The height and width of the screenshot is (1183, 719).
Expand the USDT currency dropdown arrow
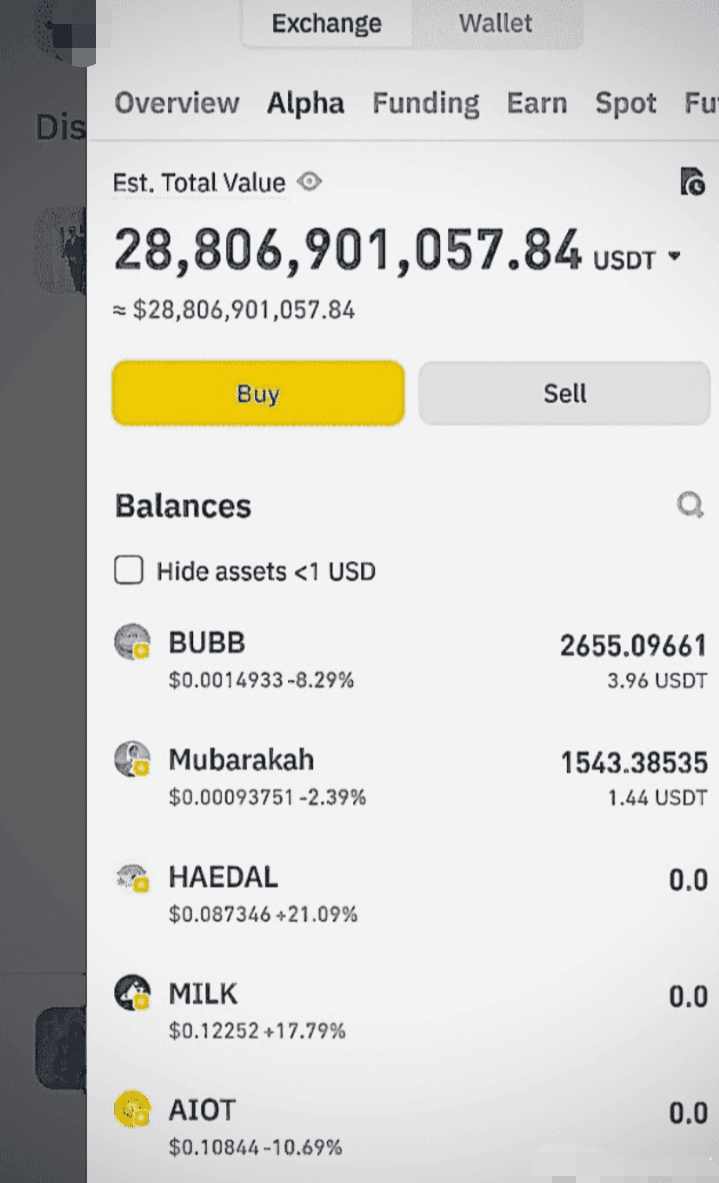(673, 257)
